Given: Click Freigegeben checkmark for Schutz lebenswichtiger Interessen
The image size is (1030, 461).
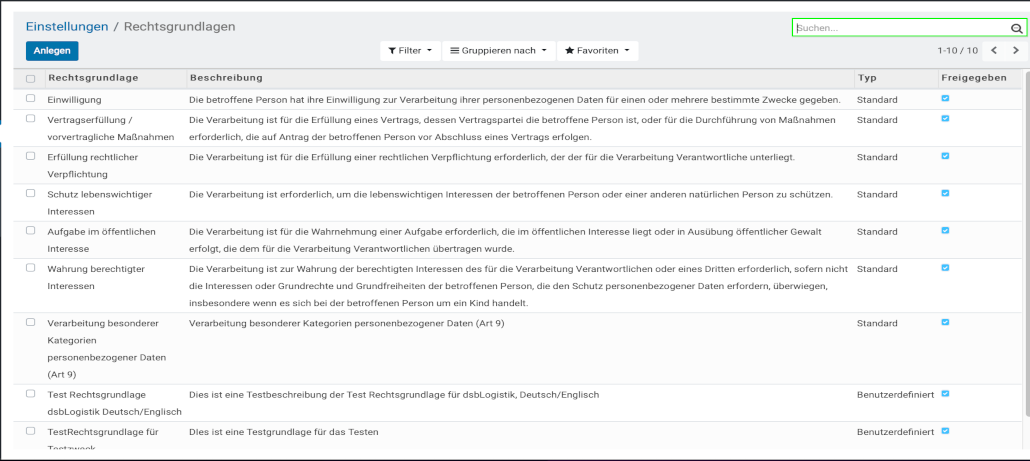Looking at the screenshot, I should (x=945, y=192).
